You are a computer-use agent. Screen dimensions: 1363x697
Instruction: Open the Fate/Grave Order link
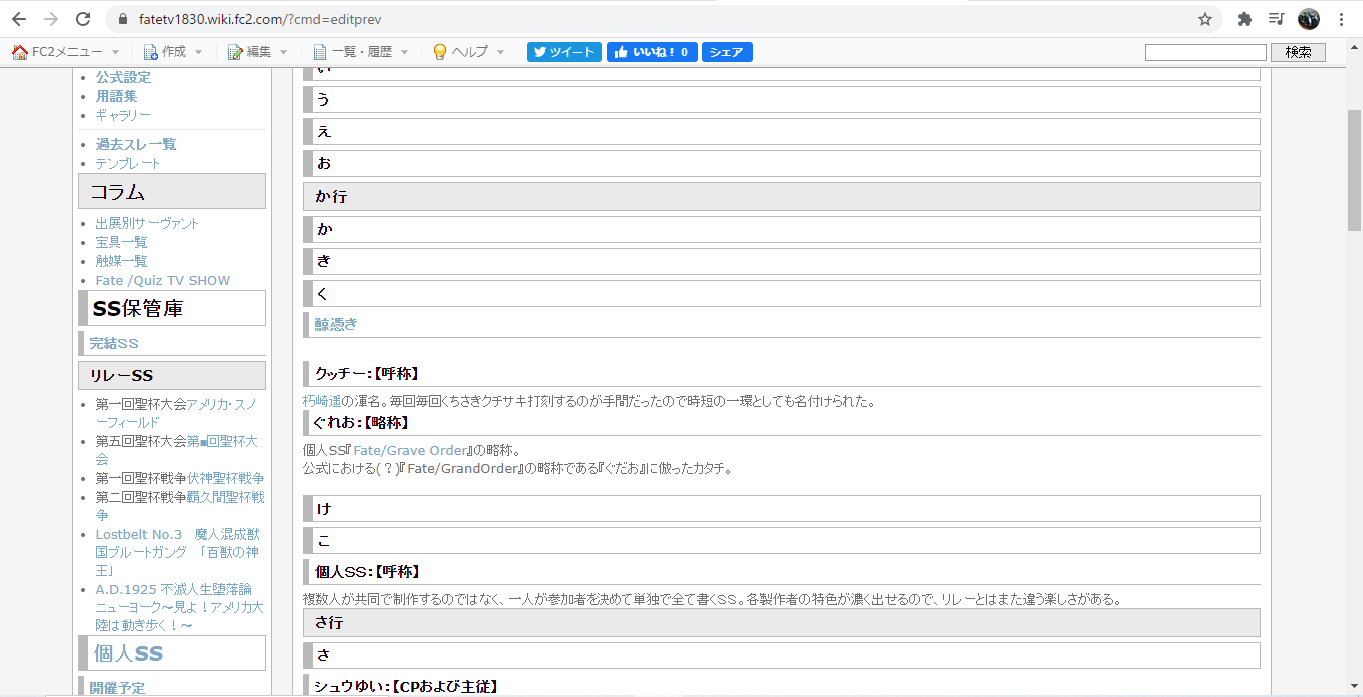pyautogui.click(x=410, y=450)
